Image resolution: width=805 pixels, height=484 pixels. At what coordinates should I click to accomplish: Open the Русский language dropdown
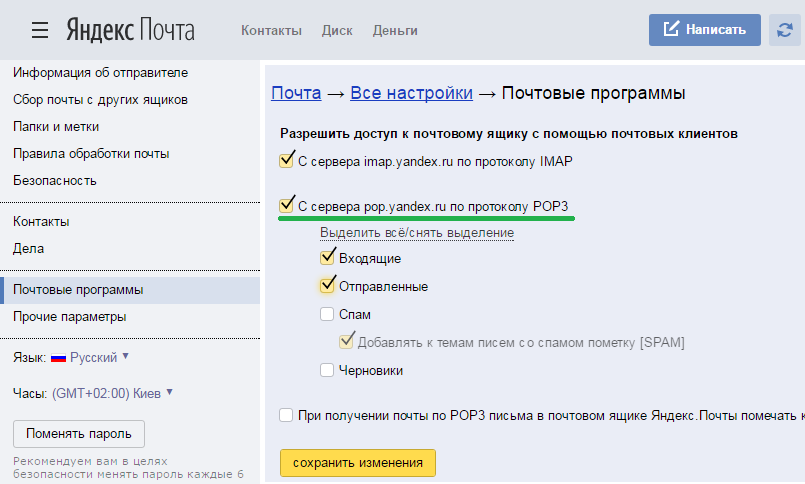tap(99, 357)
